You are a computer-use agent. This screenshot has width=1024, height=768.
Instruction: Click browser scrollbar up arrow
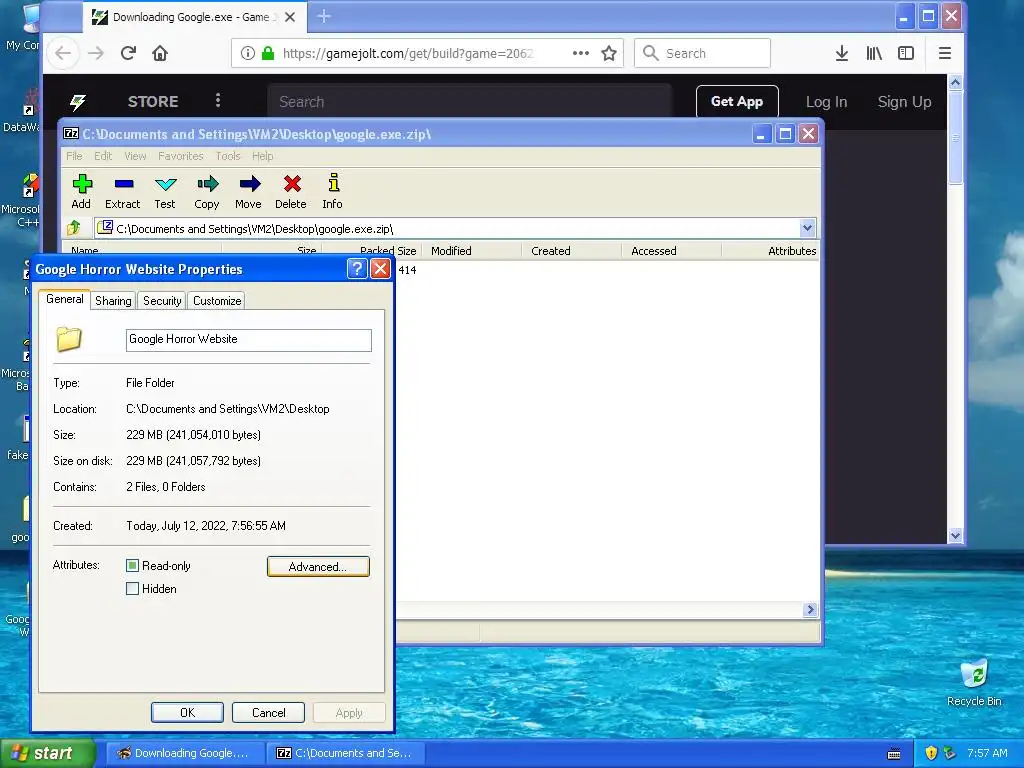(955, 82)
